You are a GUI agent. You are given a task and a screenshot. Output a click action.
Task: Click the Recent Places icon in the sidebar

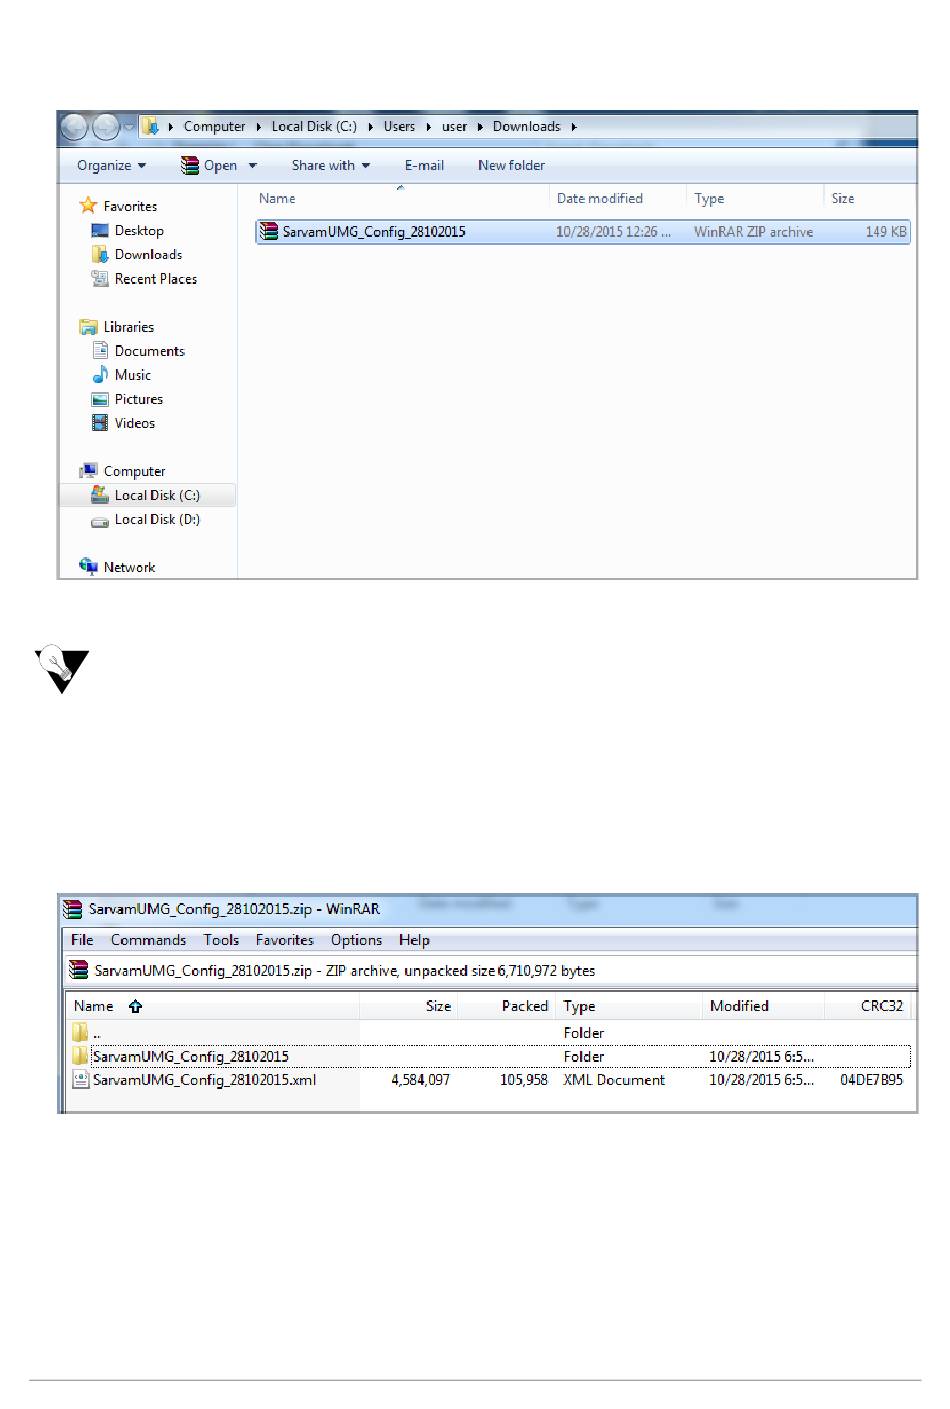click(x=100, y=278)
